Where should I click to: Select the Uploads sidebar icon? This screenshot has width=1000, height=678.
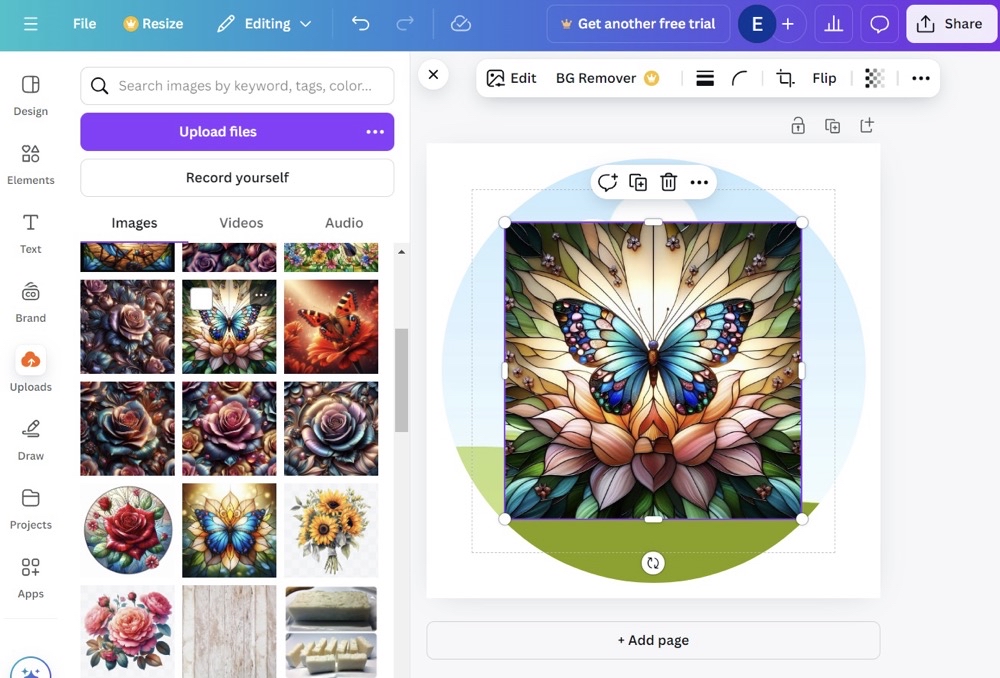coord(31,360)
